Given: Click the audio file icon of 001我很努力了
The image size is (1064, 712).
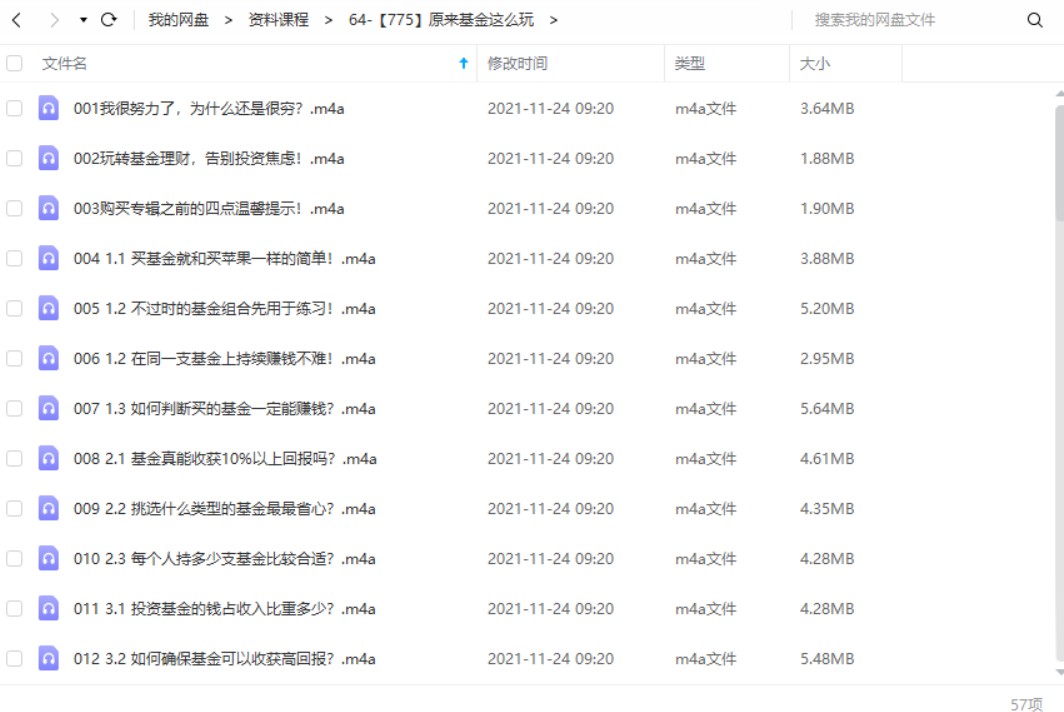Looking at the screenshot, I should pyautogui.click(x=48, y=108).
